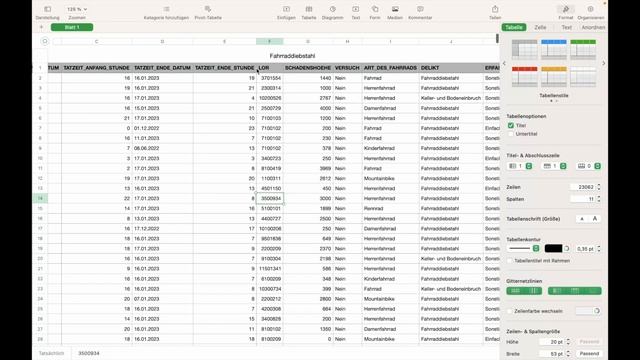Screen dimensions: 640x360
Task: Click the Teilen share icon
Action: click(x=495, y=9)
